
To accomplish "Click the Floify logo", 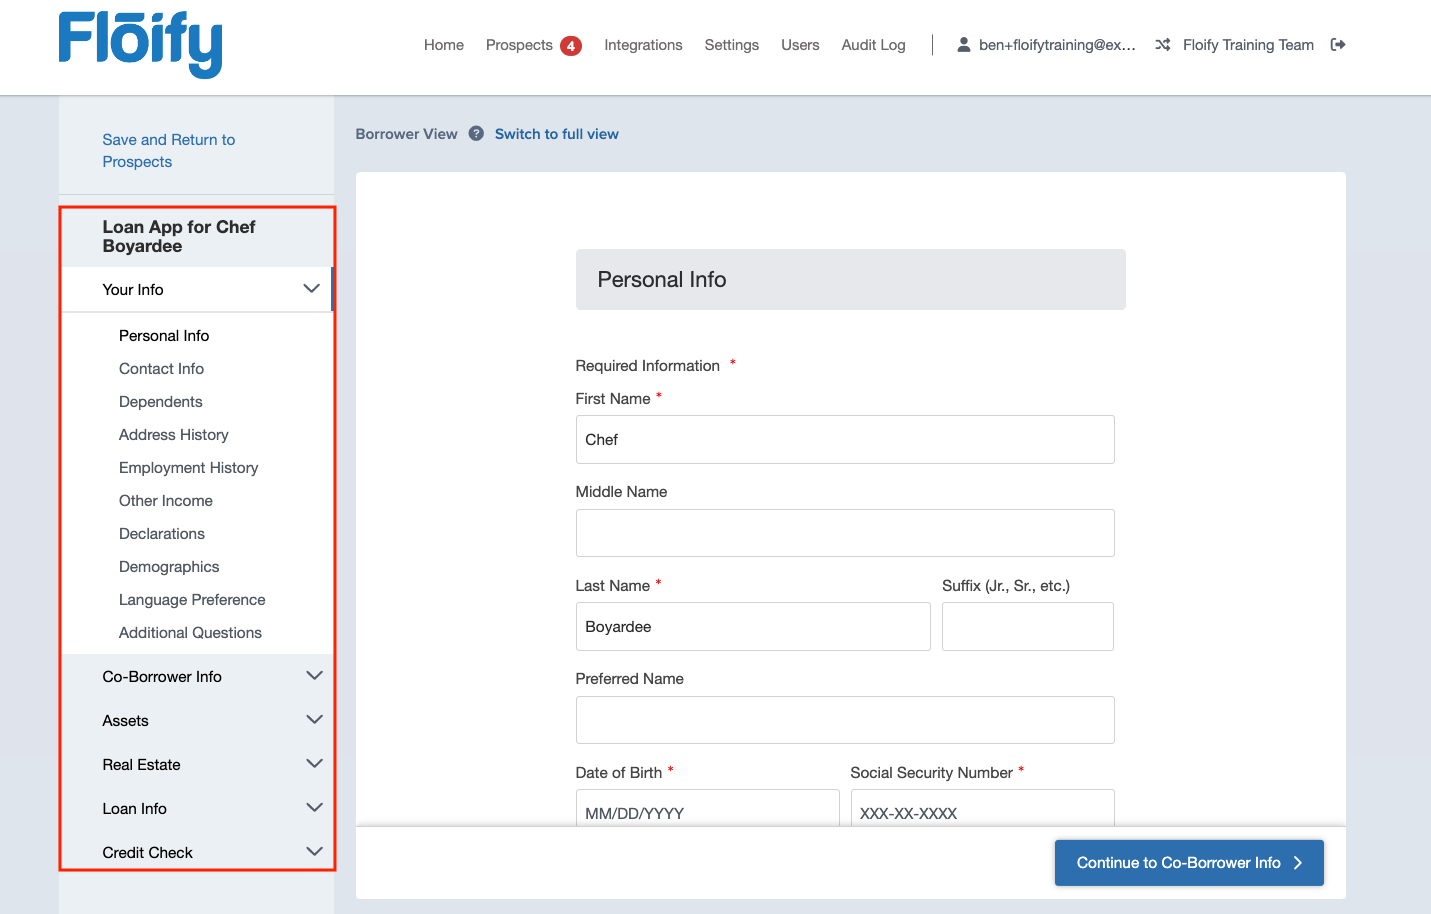I will tap(140, 44).
